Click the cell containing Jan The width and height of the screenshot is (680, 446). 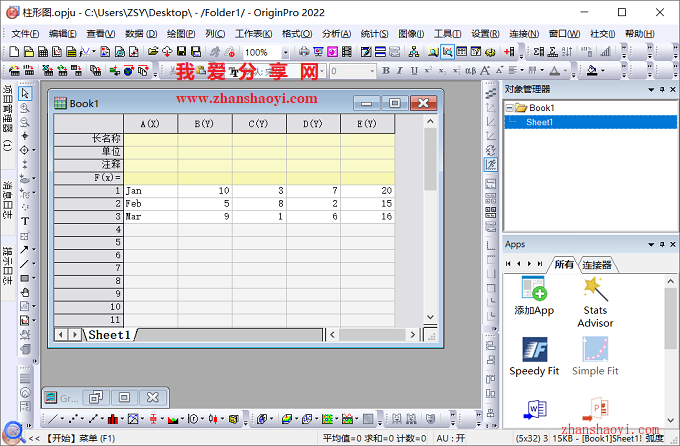click(x=150, y=191)
